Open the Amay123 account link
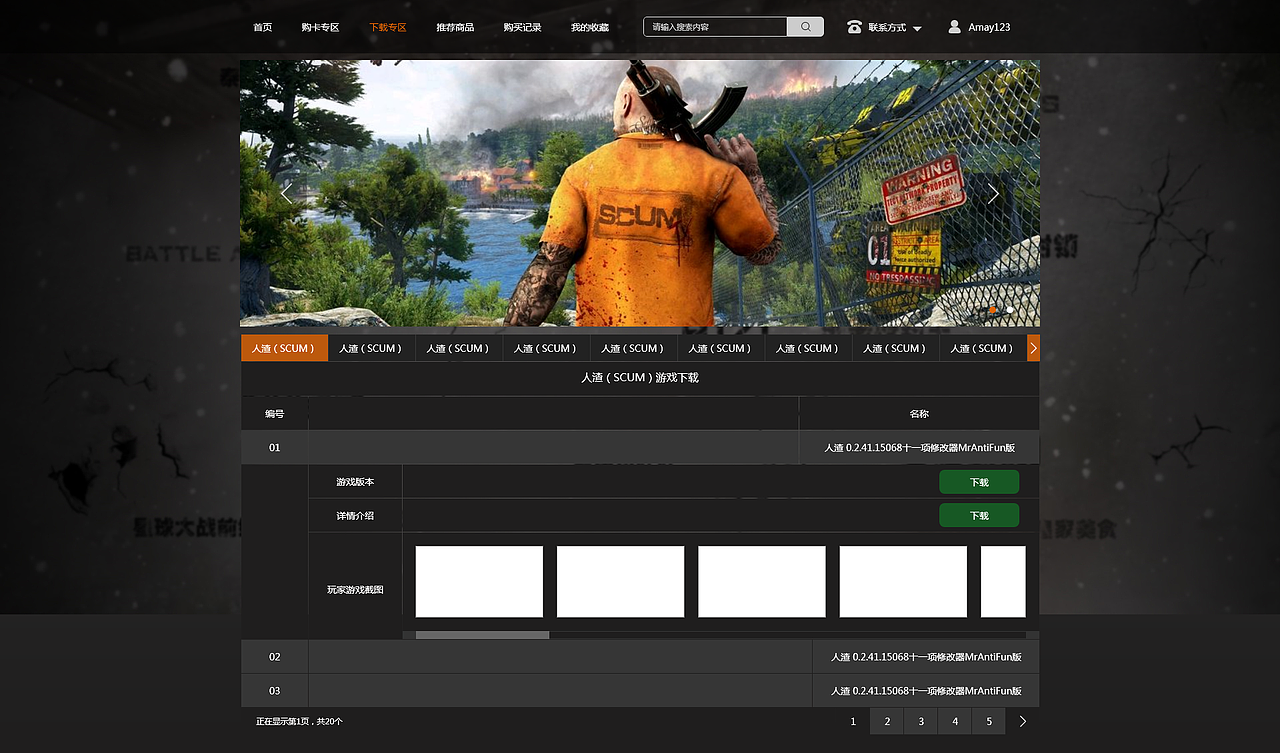 (989, 27)
